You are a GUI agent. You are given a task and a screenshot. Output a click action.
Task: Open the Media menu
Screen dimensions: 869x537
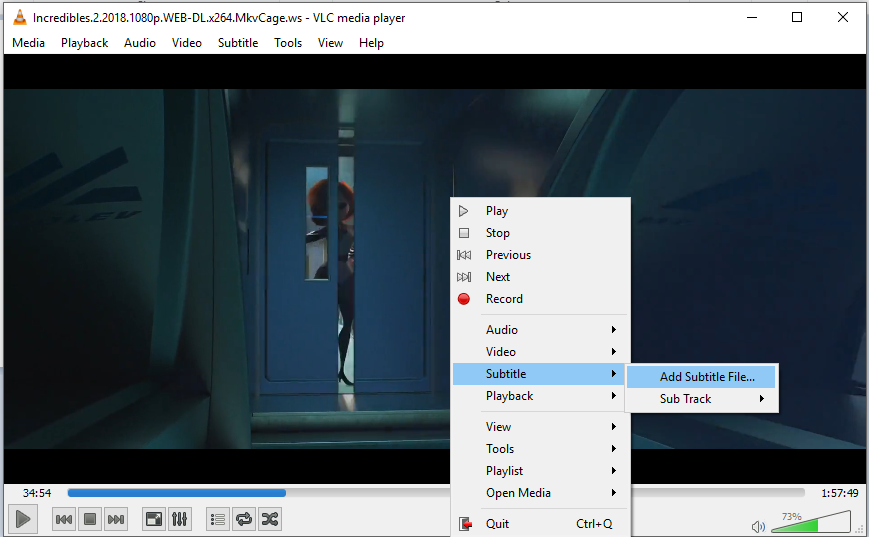(28, 43)
